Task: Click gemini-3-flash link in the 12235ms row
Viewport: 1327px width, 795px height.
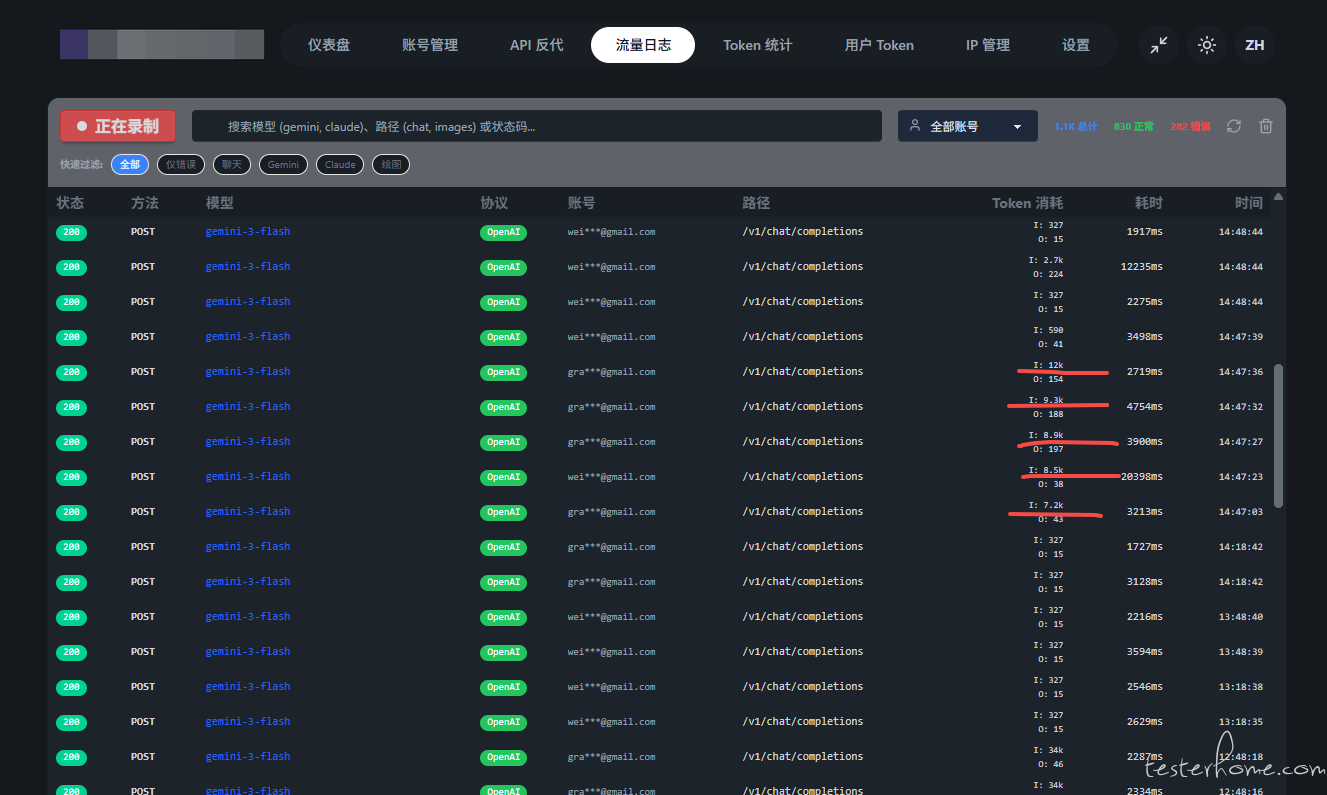Action: click(248, 267)
